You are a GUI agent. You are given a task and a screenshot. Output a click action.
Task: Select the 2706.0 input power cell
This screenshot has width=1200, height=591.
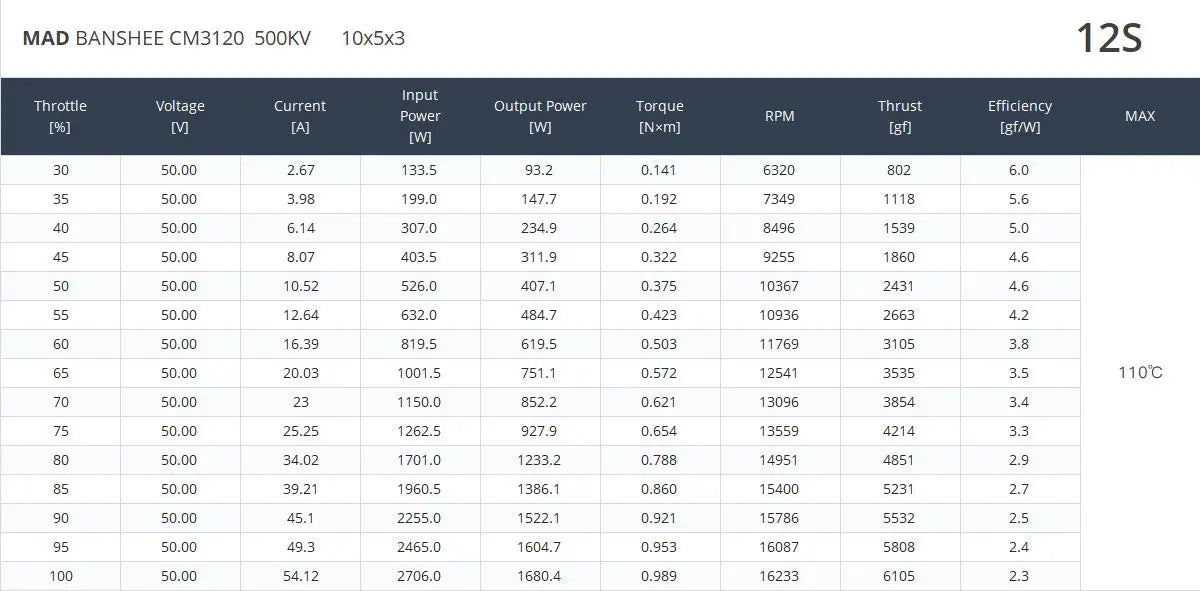(420, 576)
